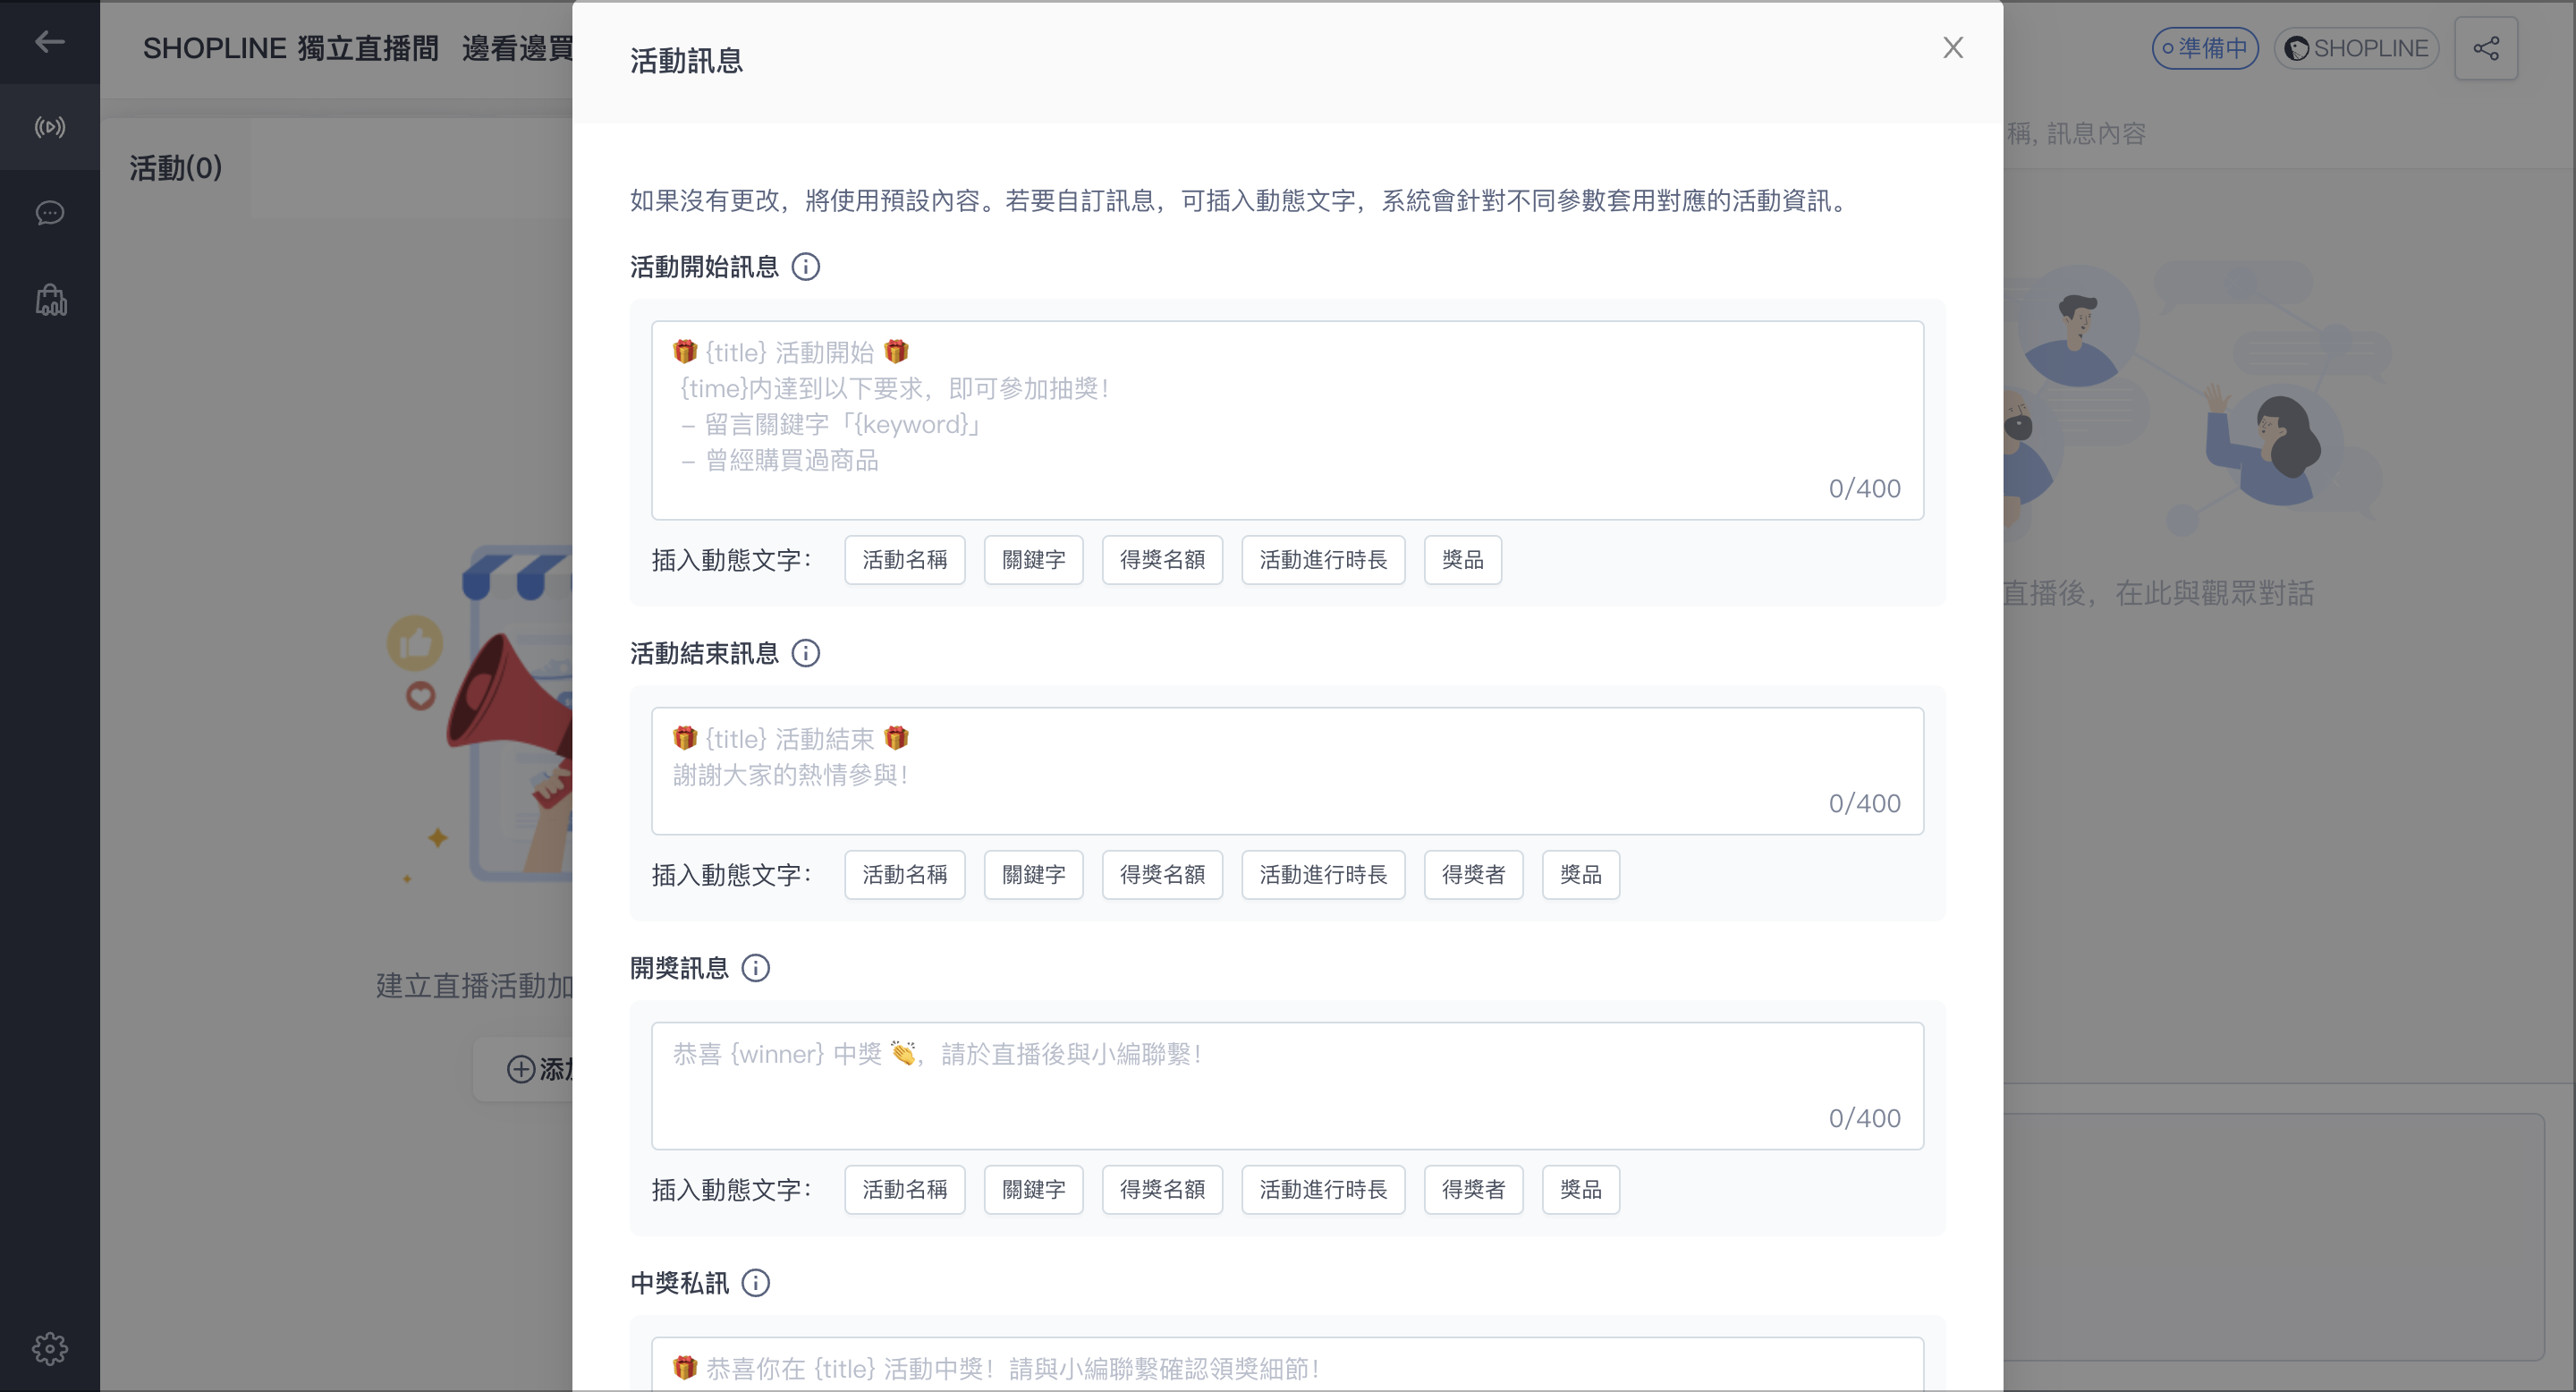Click the 0/400 counter of 活動結束訊息

click(1864, 803)
